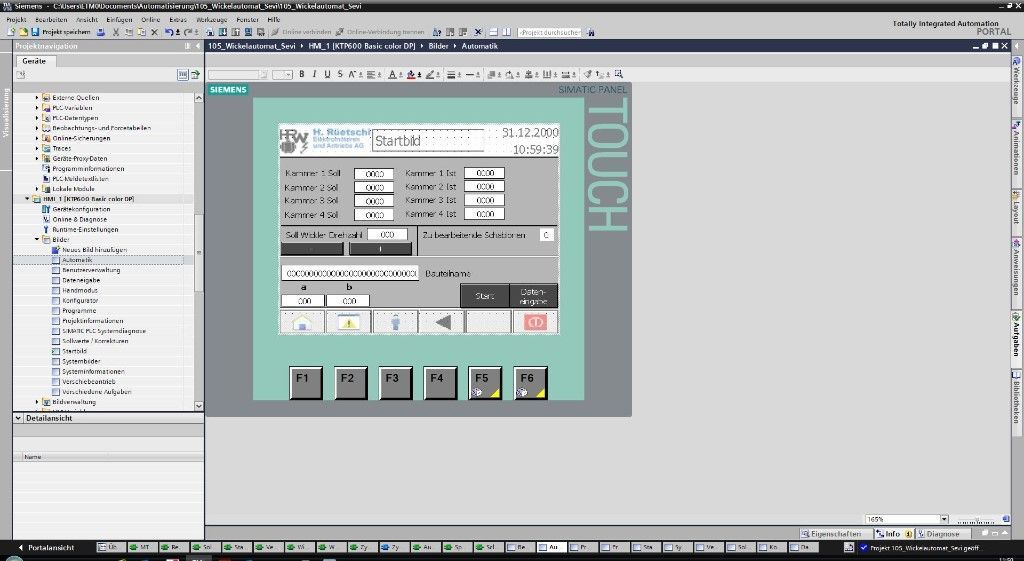Collapse the Bilder folder in tree
Image resolution: width=1024 pixels, height=561 pixels.
[x=37, y=240]
